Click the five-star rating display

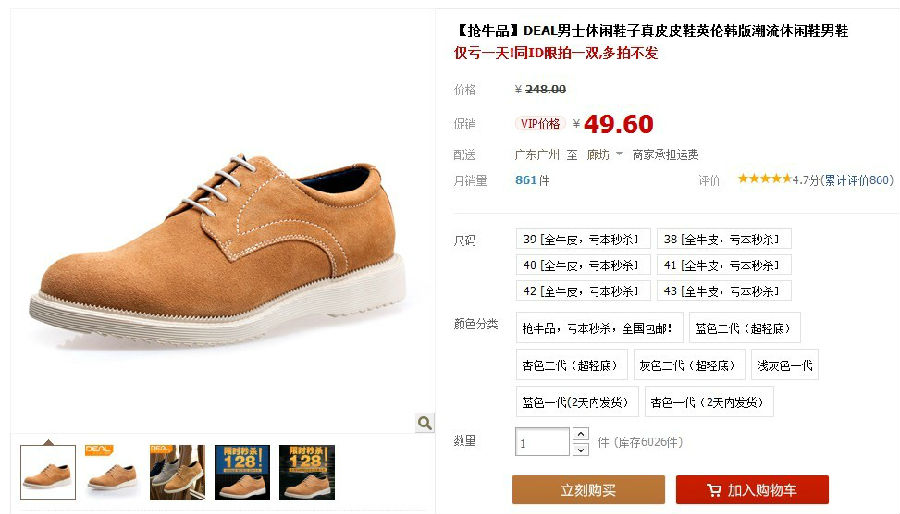765,179
